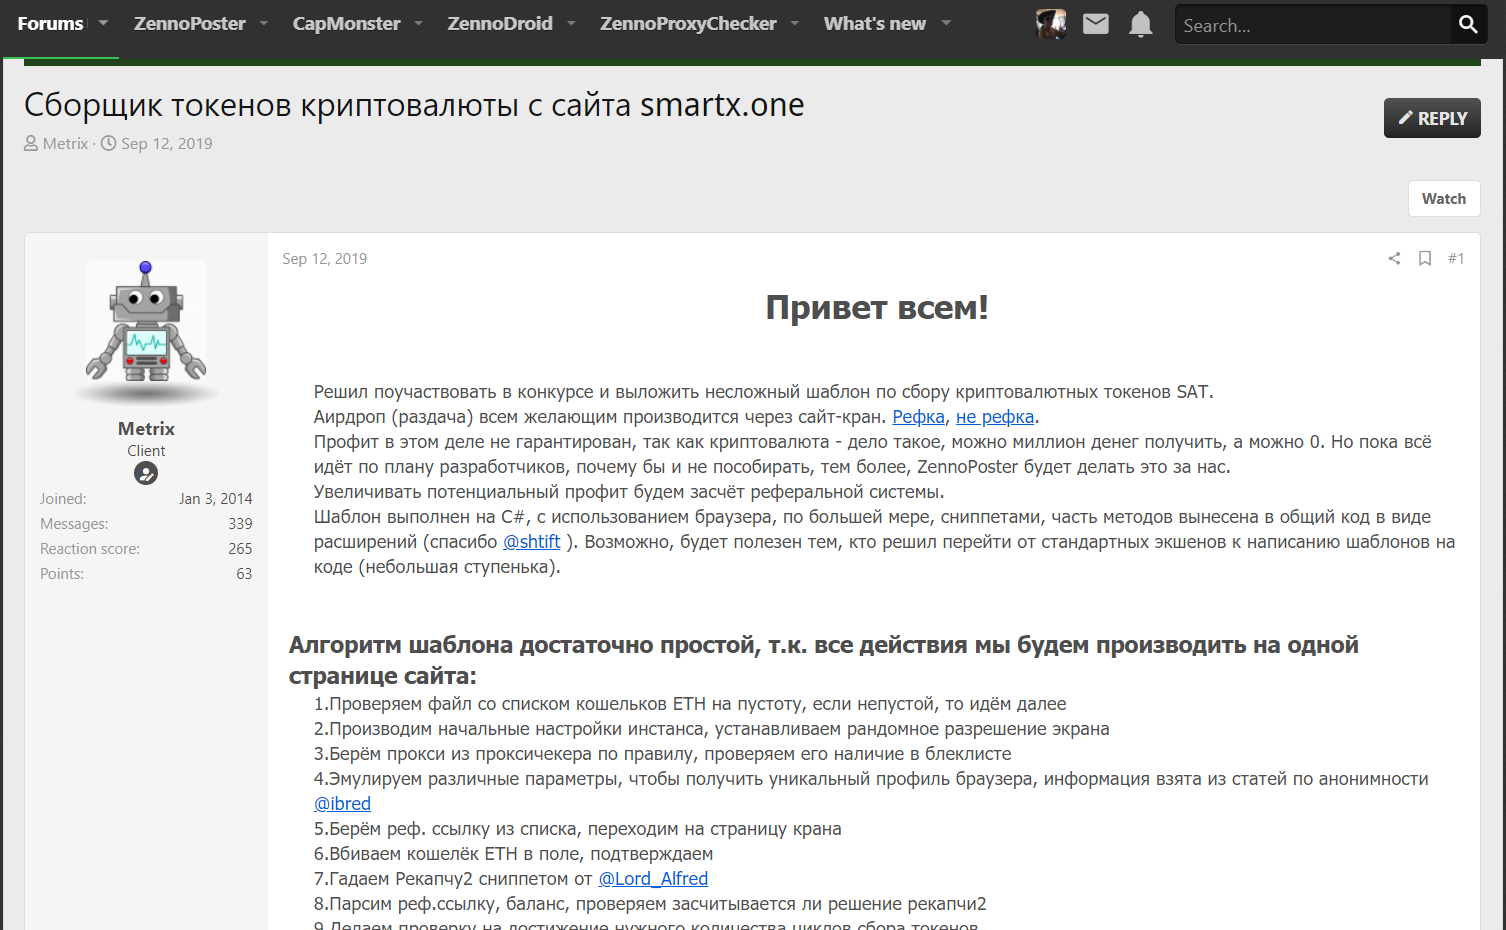This screenshot has width=1506, height=930.
Task: Open Metrix username in the profile sidebar
Action: click(x=146, y=428)
